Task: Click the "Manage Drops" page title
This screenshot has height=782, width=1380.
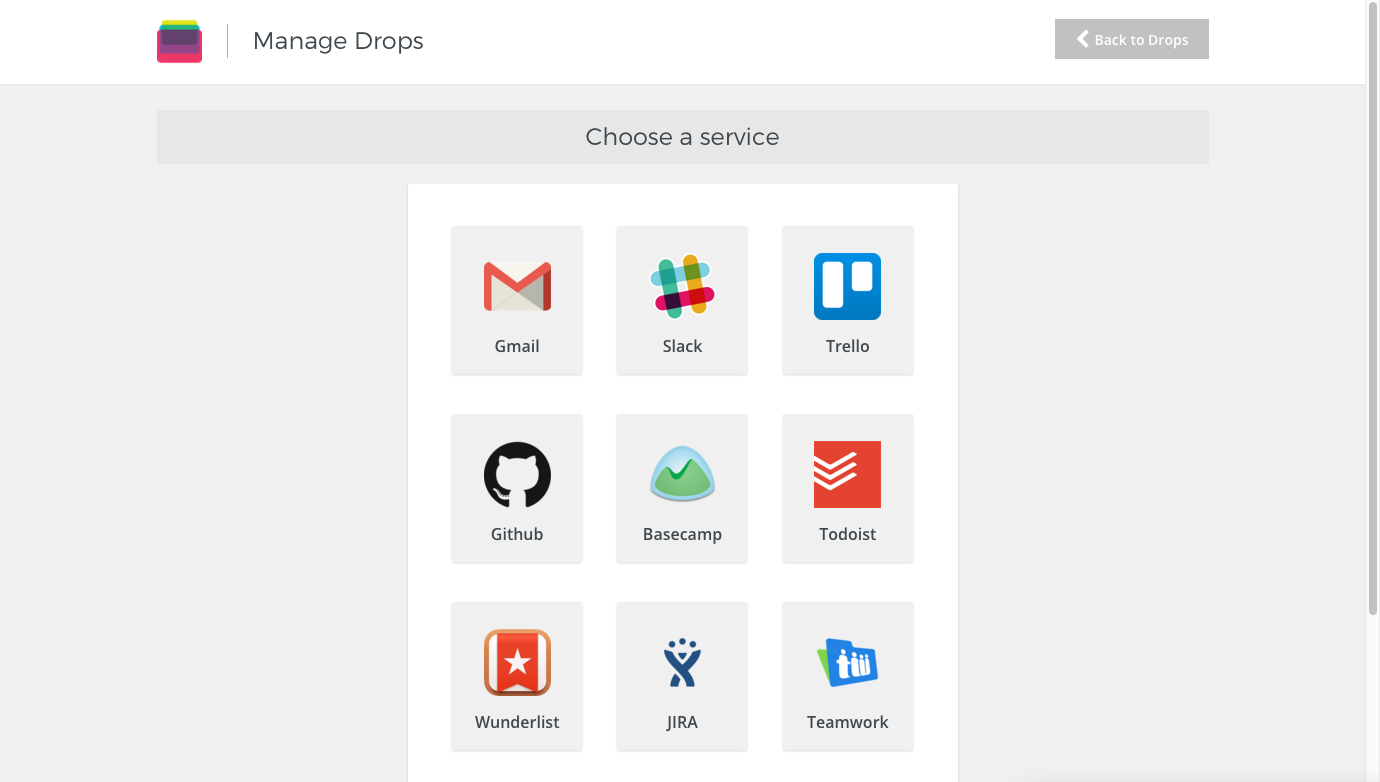Action: coord(338,41)
